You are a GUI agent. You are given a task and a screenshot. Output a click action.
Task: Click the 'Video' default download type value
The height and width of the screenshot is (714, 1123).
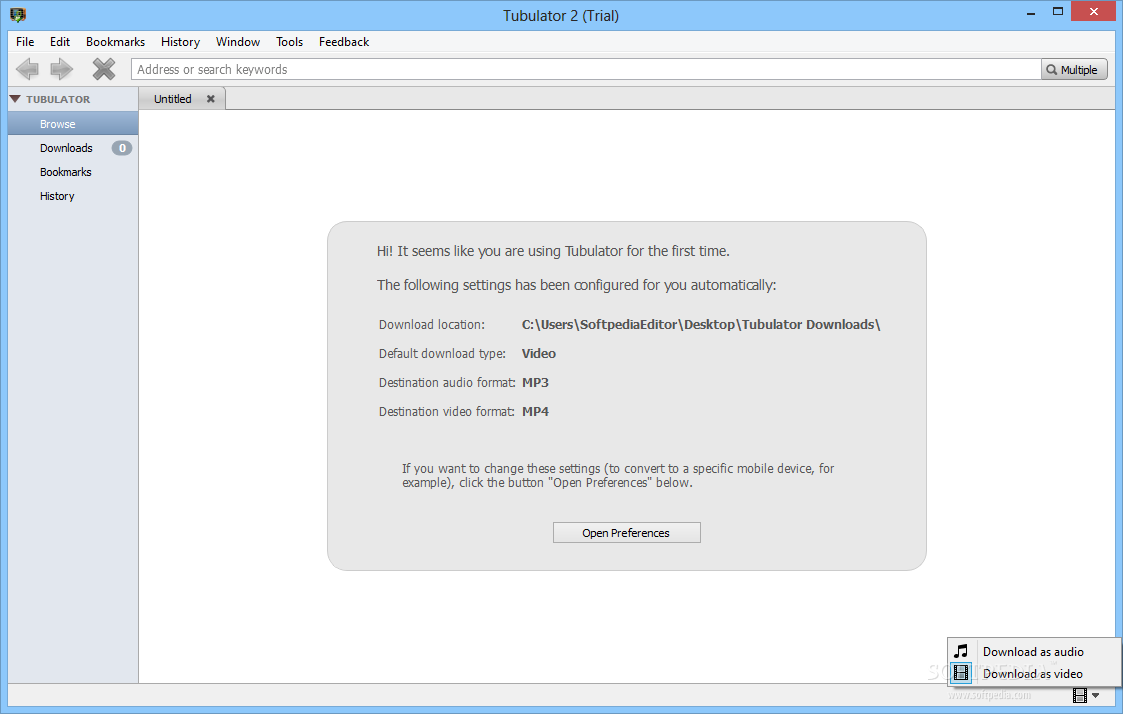[x=539, y=354]
